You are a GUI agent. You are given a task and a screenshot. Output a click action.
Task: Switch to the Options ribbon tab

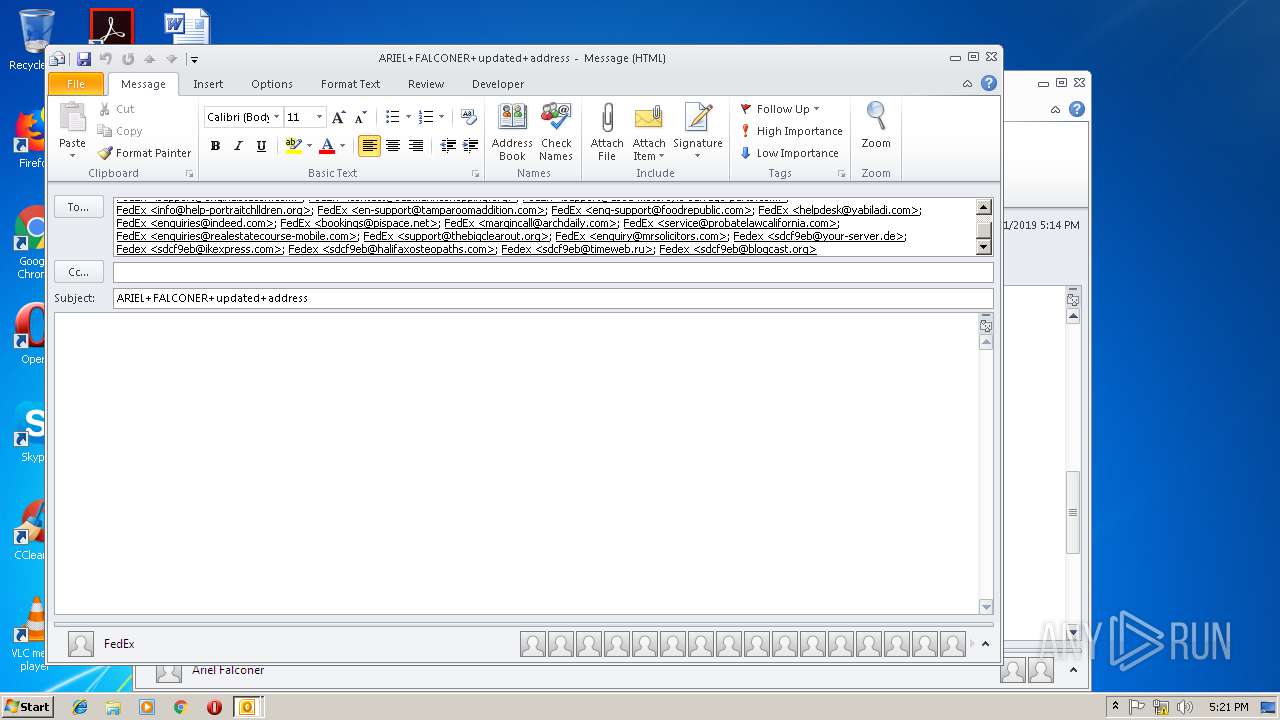(x=272, y=84)
